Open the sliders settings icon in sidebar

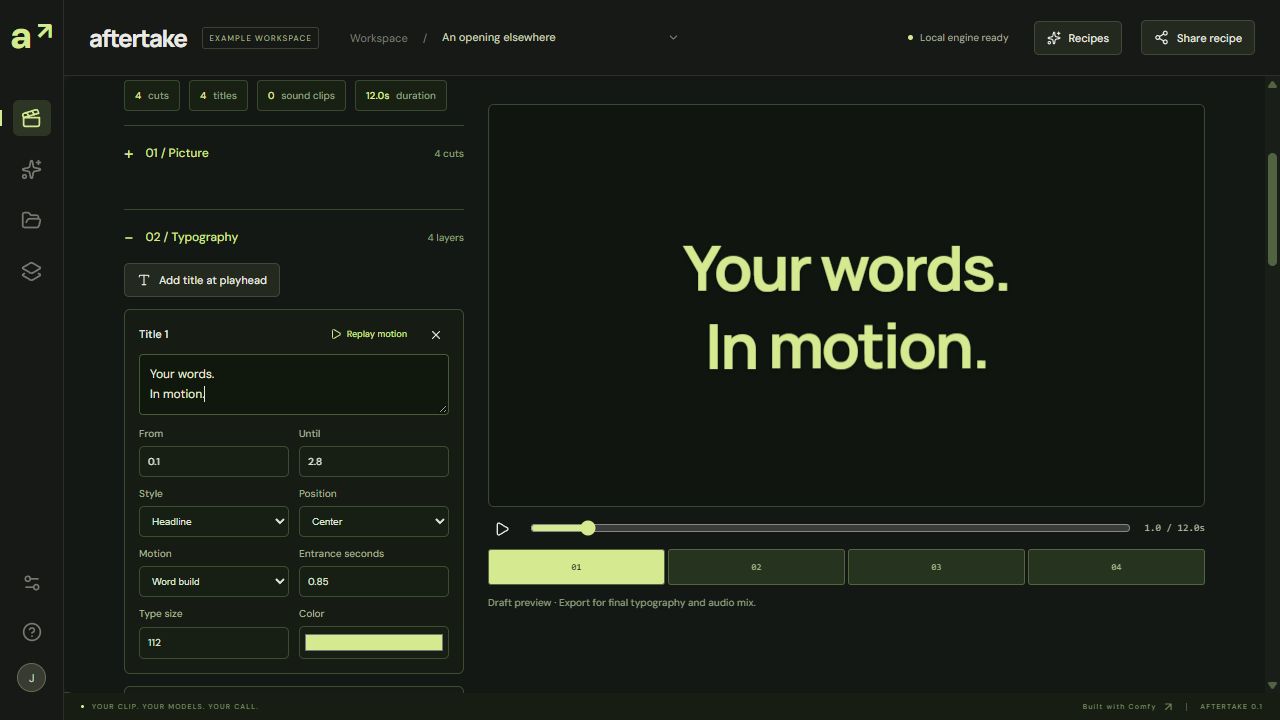[31, 583]
